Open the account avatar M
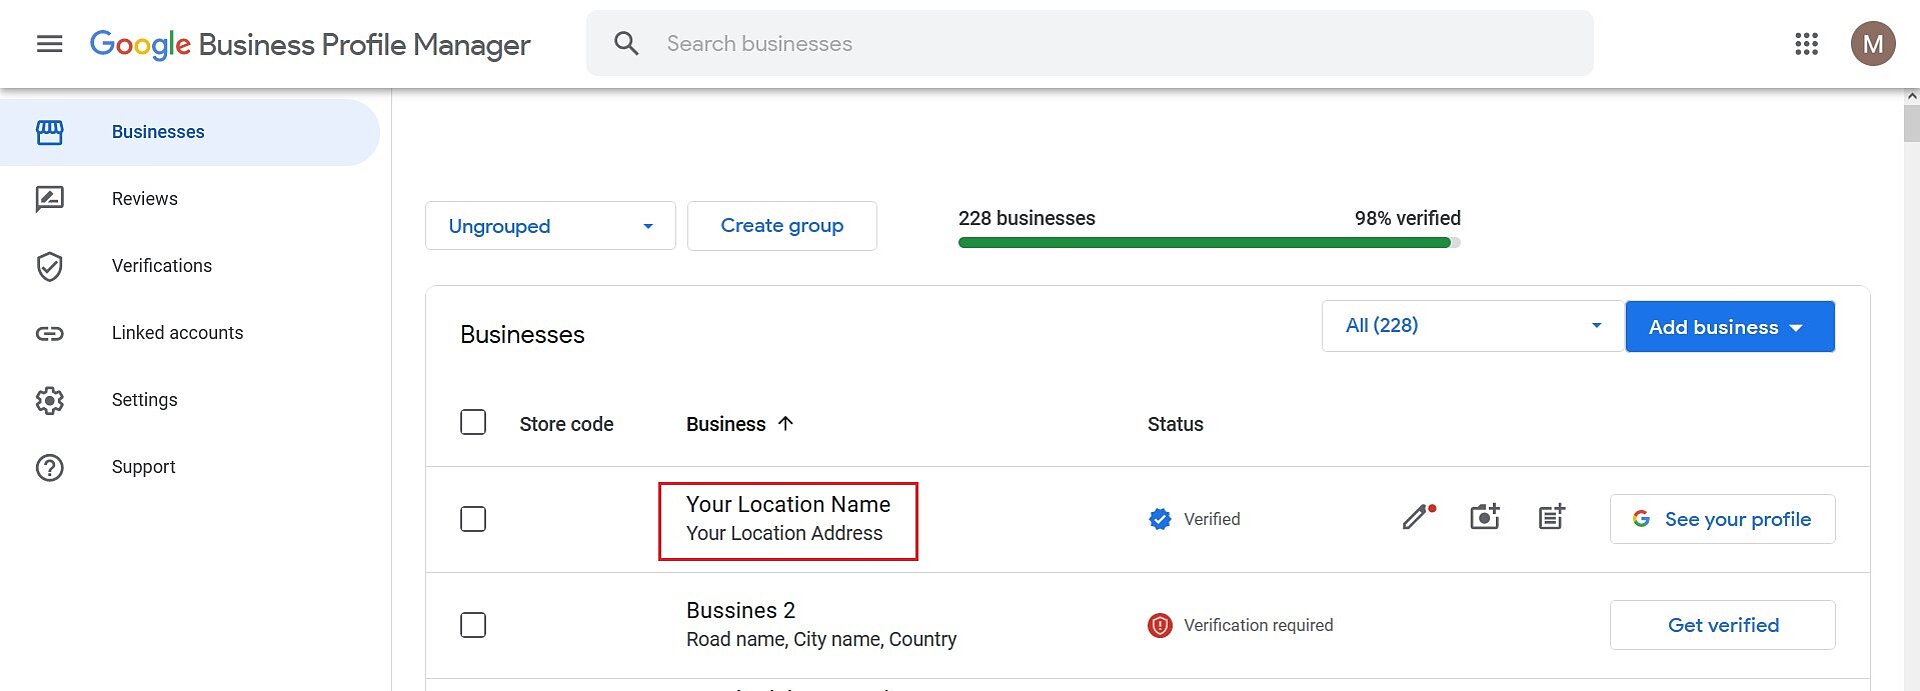This screenshot has height=691, width=1920. click(1873, 44)
